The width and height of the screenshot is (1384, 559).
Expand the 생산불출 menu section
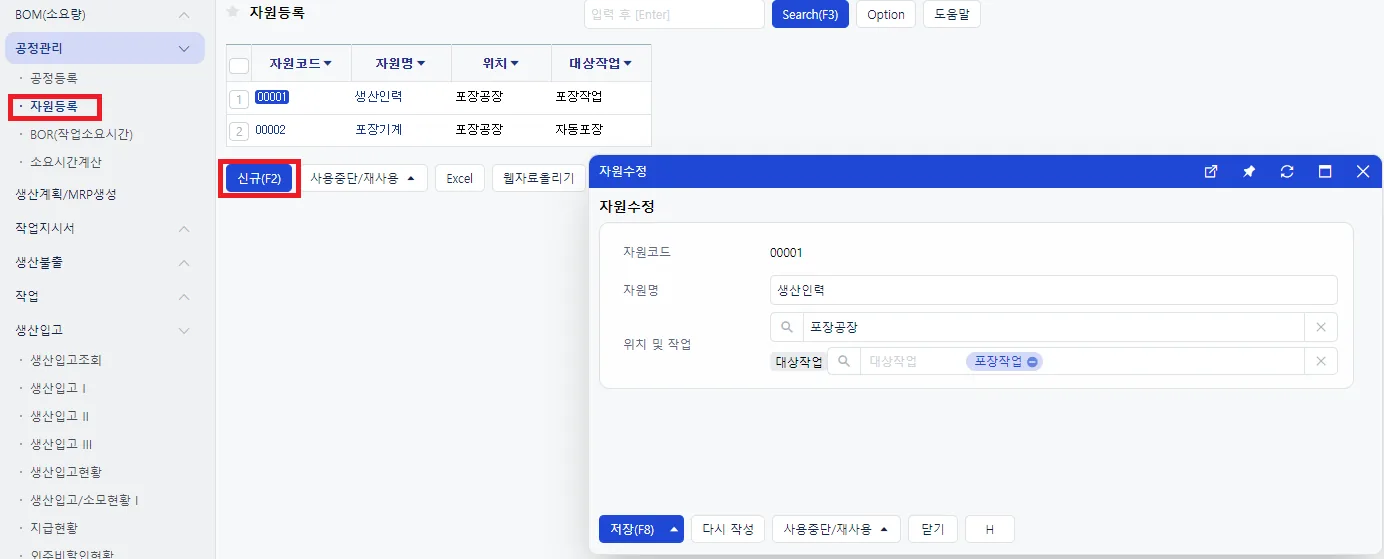[x=184, y=263]
